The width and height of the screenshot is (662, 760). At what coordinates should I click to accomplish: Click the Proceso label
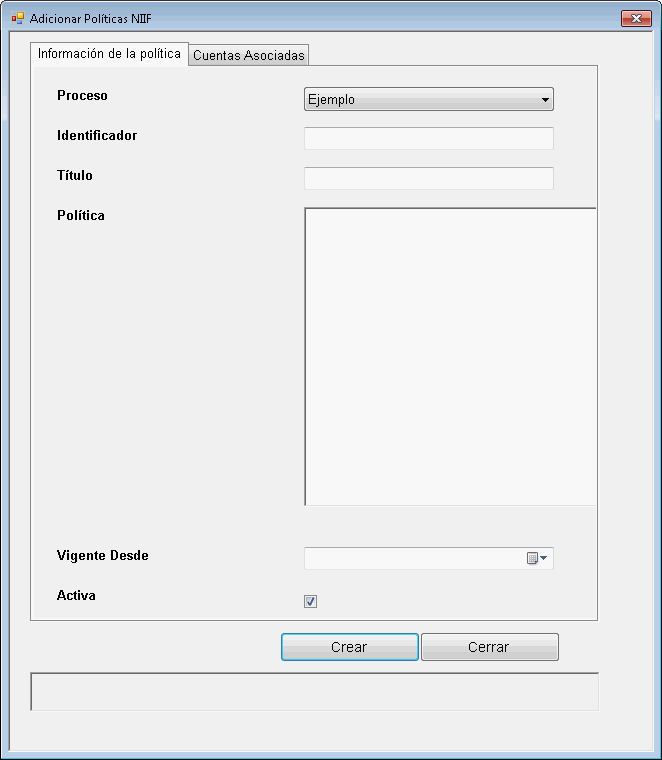[82, 96]
